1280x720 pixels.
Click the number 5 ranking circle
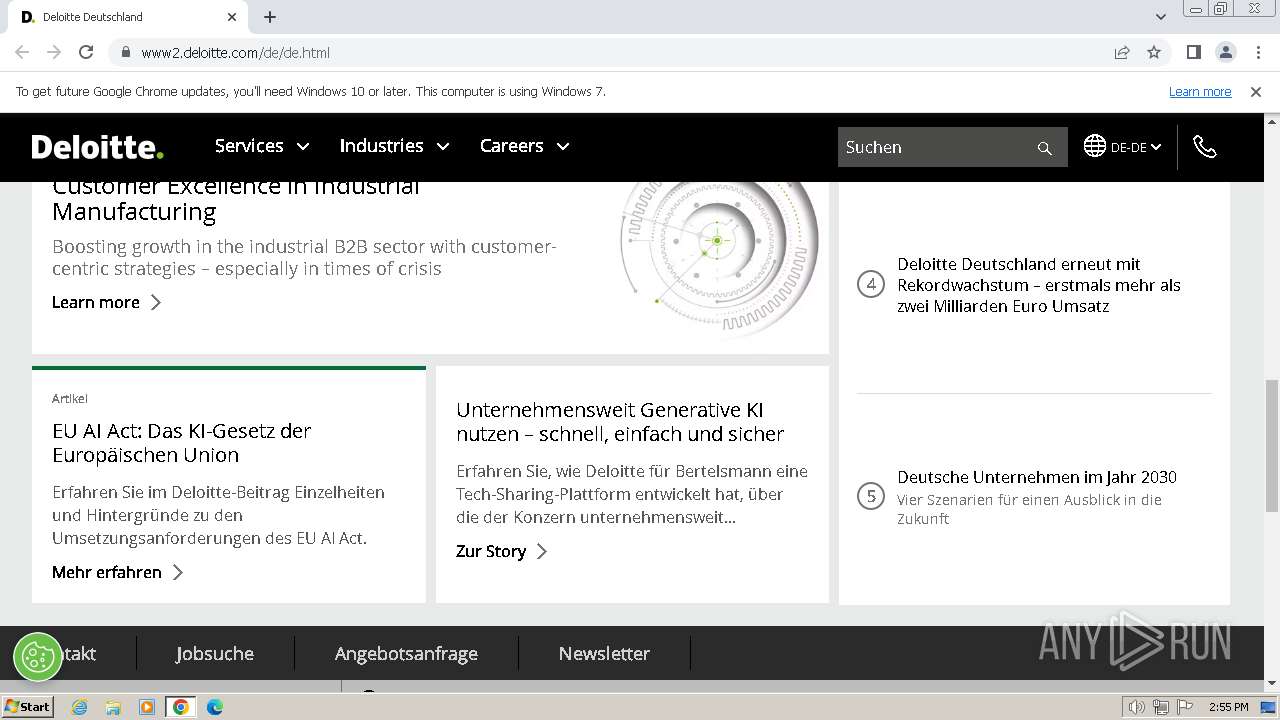click(871, 495)
